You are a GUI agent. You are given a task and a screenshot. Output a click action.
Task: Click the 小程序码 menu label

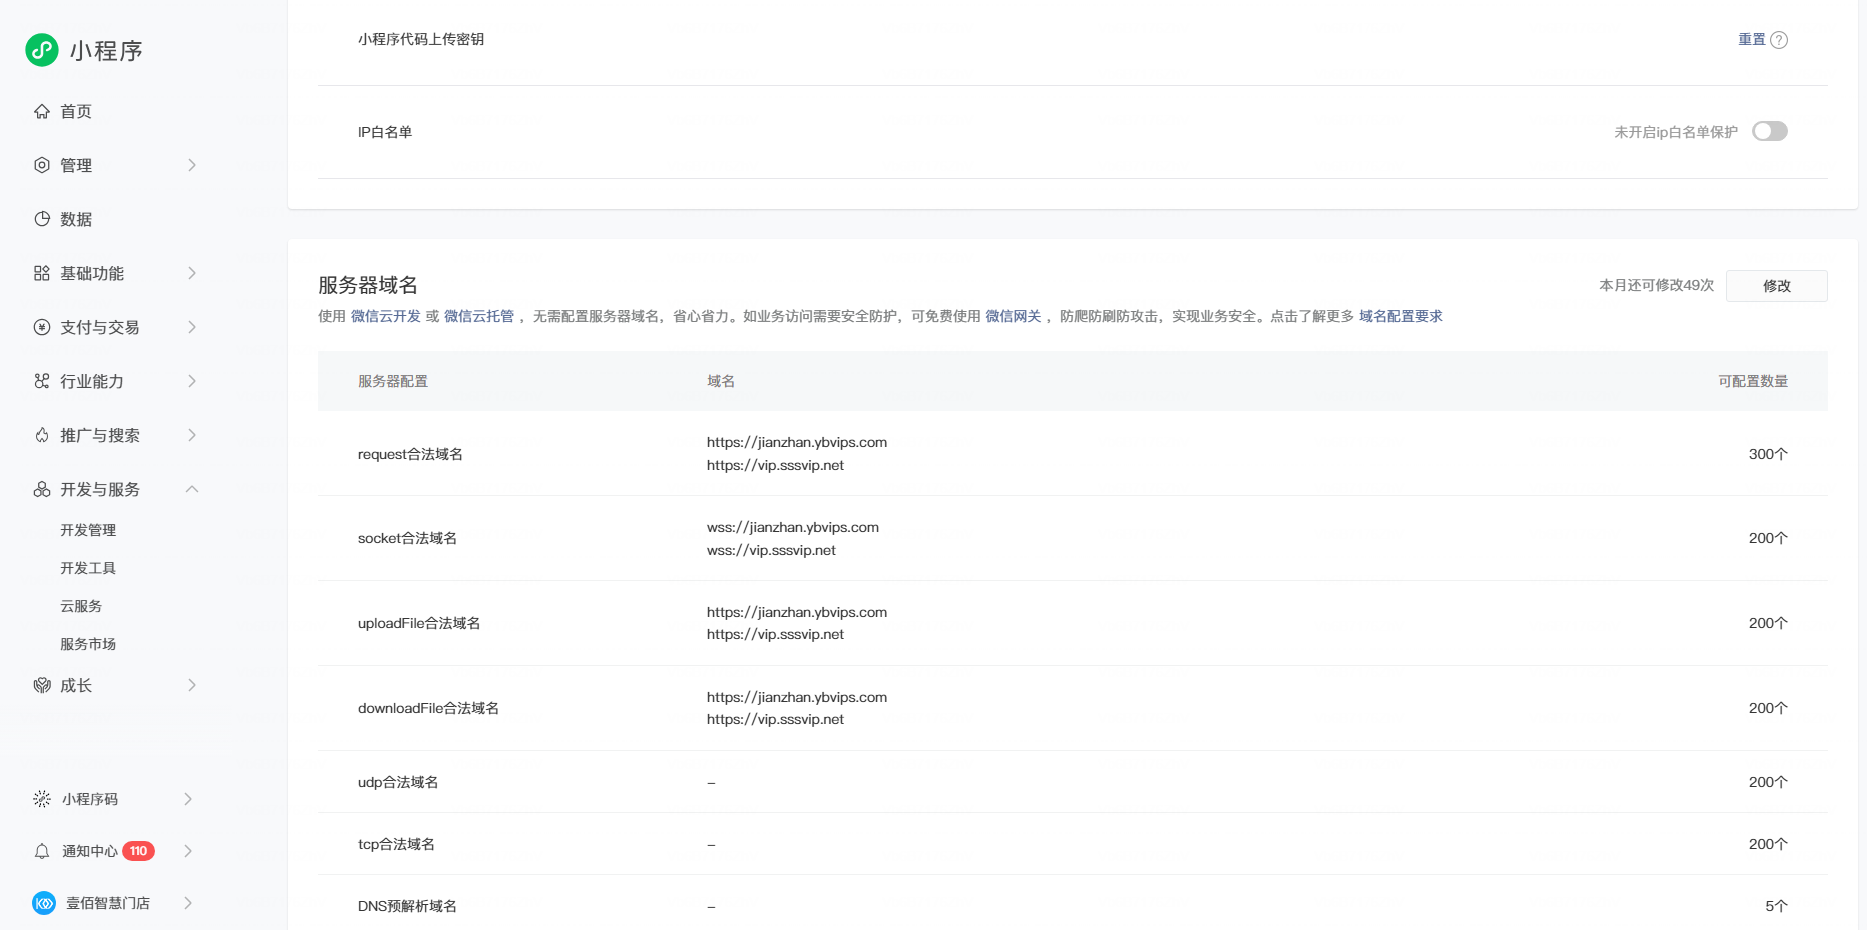90,799
